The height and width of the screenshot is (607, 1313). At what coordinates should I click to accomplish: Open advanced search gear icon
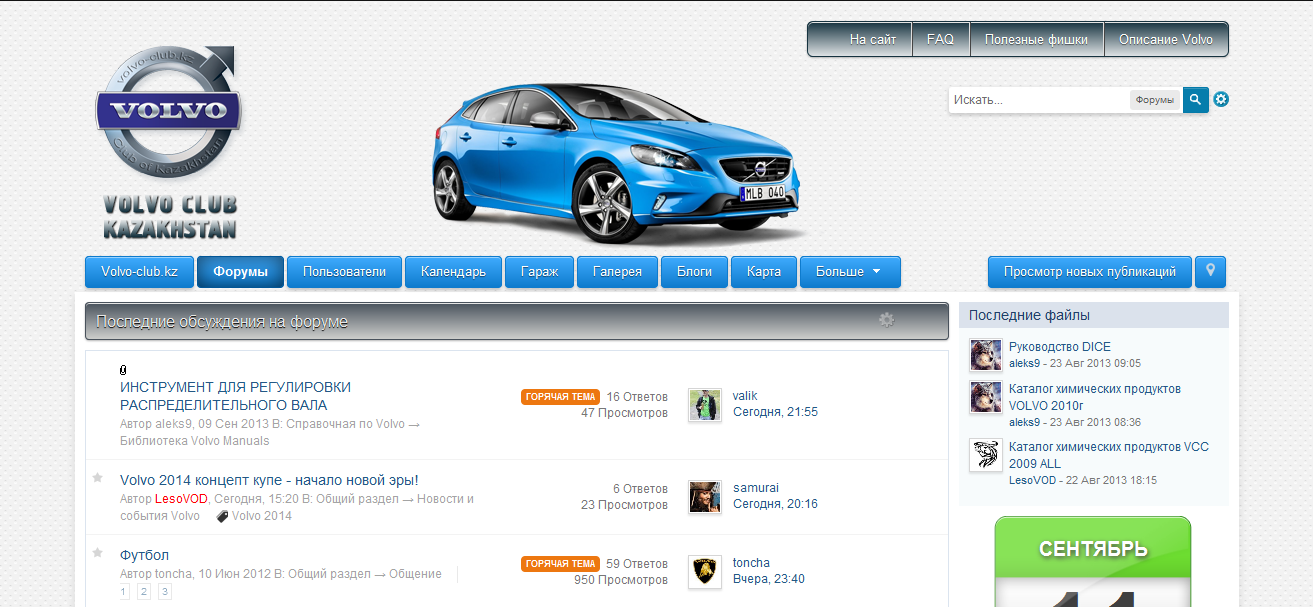pyautogui.click(x=1221, y=99)
